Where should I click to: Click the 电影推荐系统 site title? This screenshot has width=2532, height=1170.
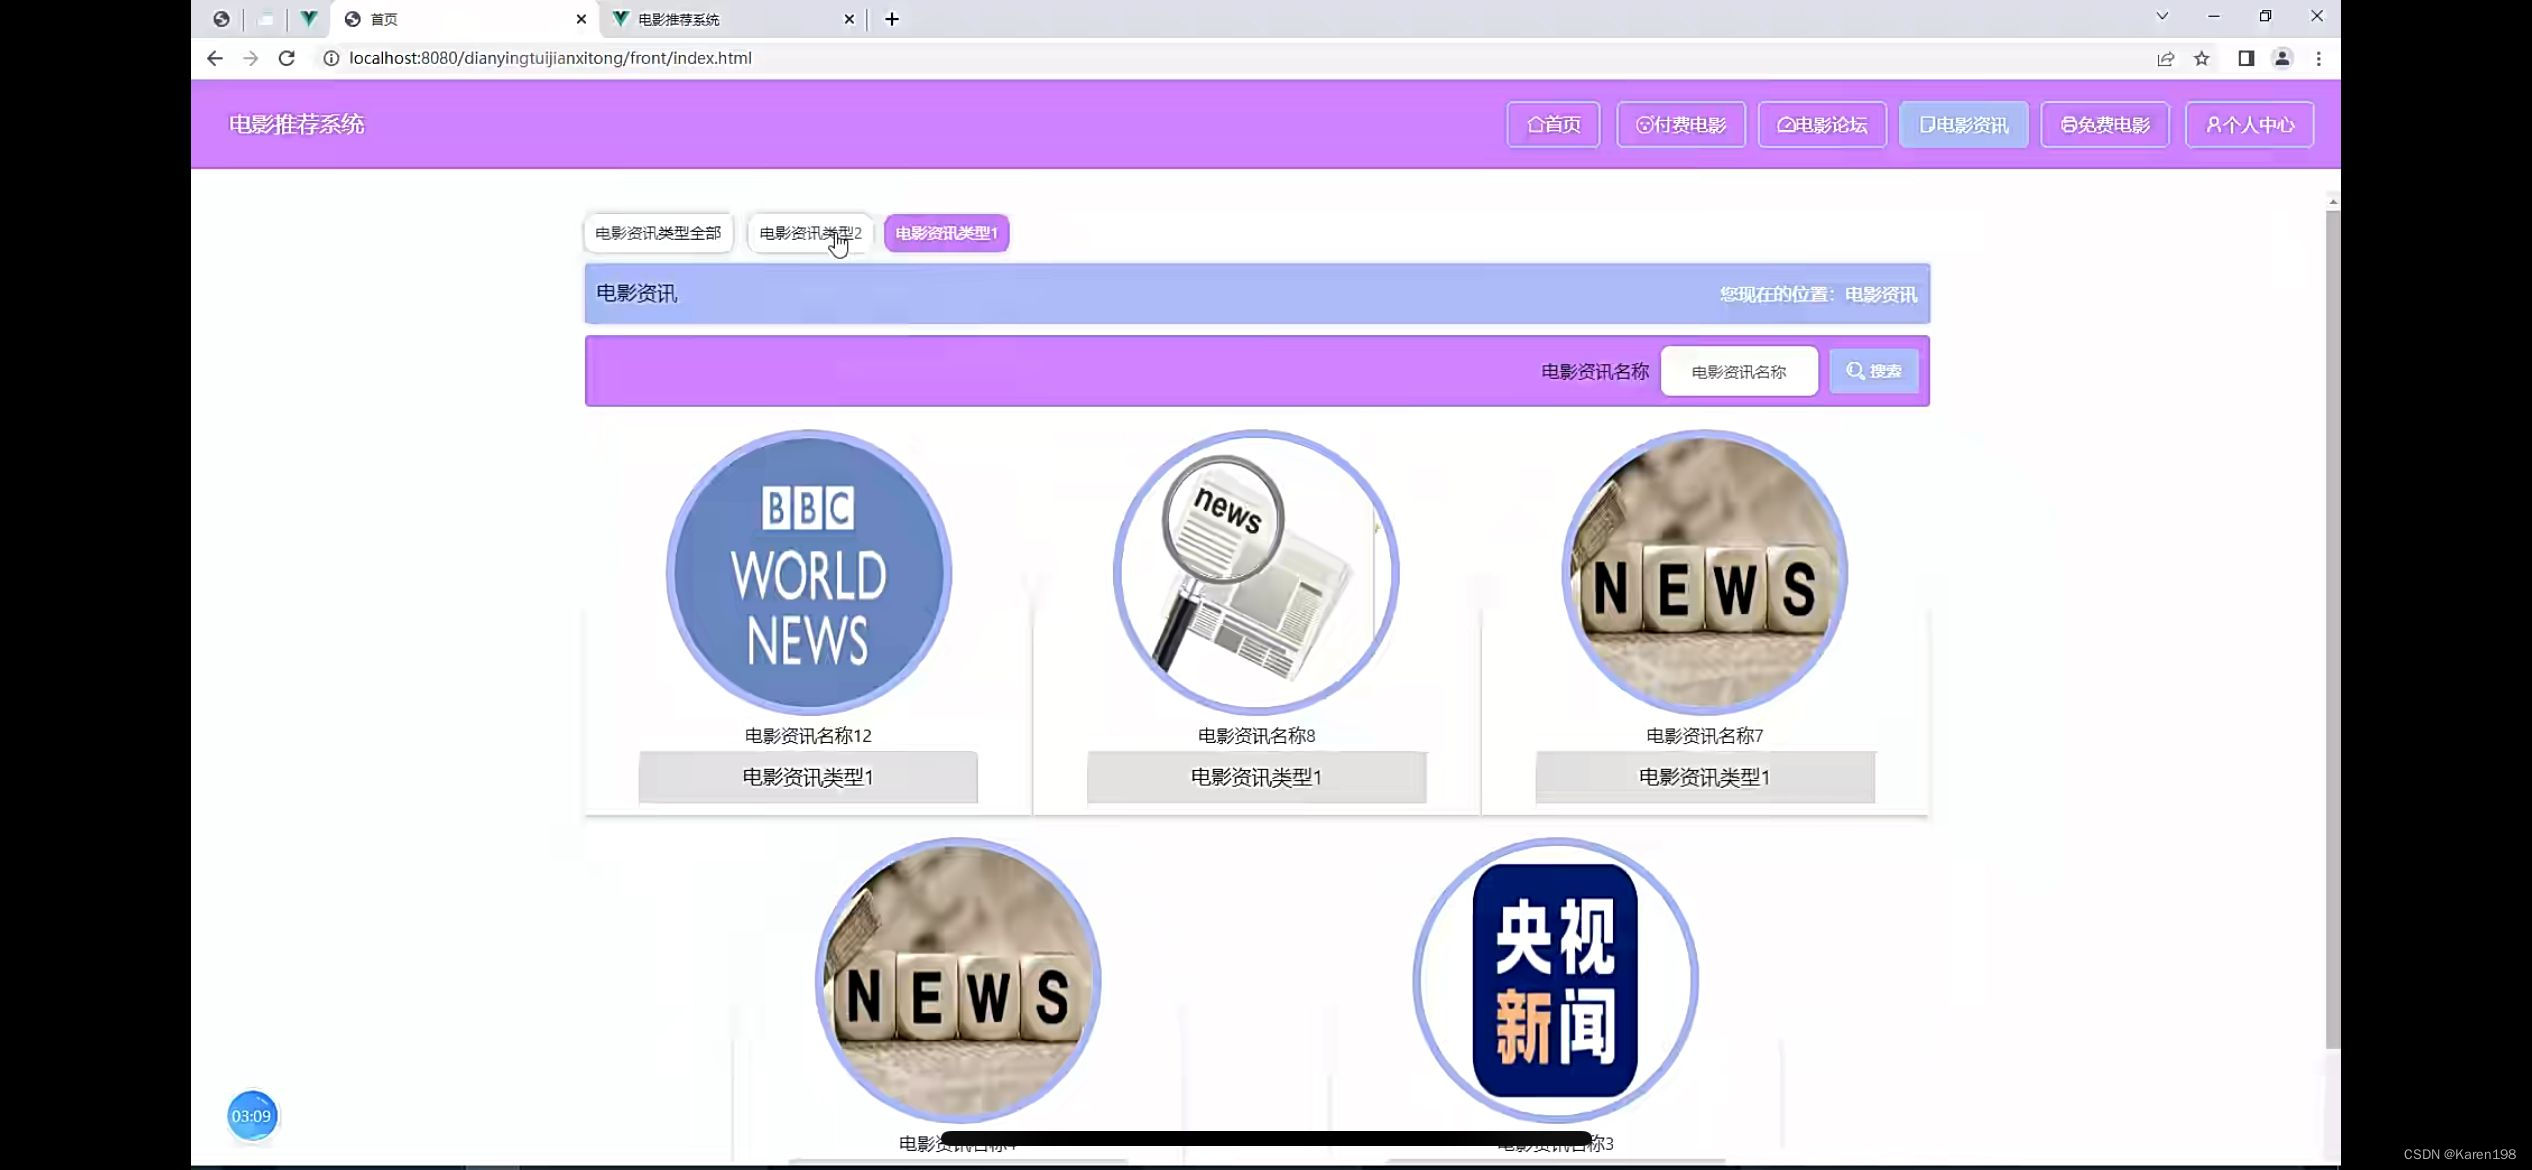pyautogui.click(x=296, y=125)
